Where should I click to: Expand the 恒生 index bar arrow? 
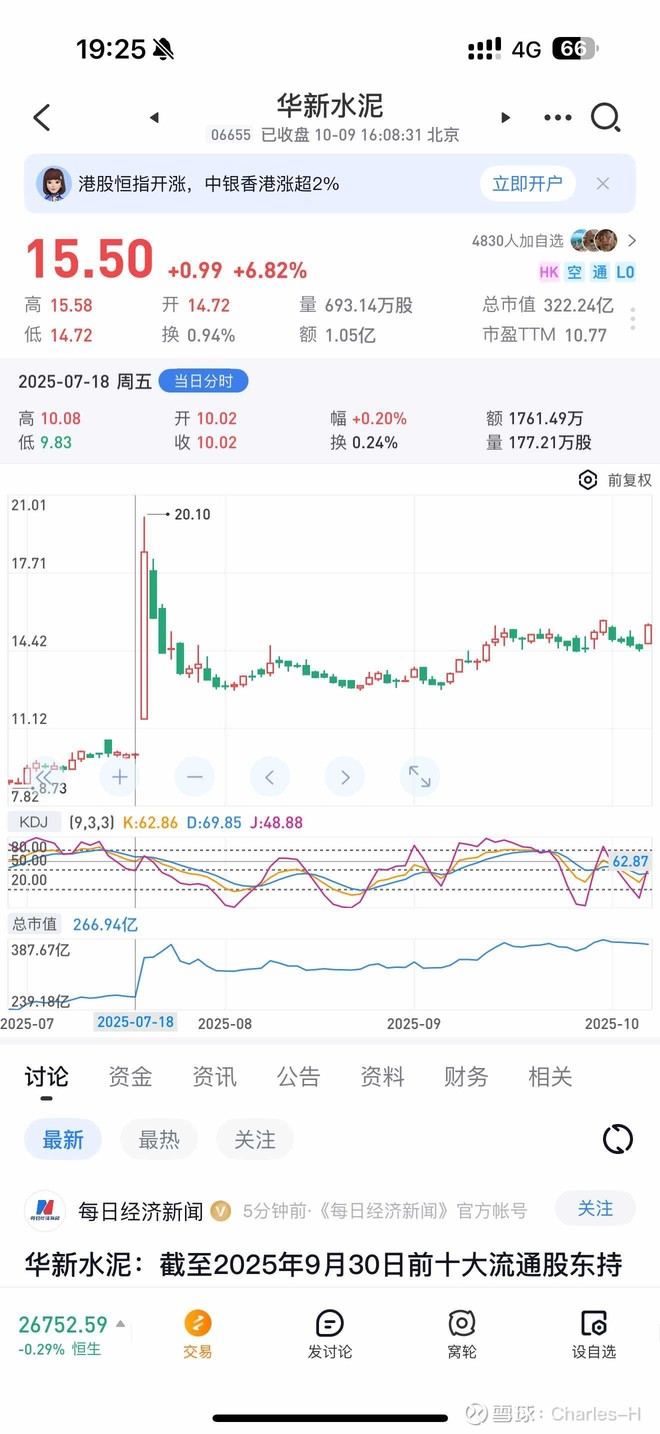coord(121,1323)
